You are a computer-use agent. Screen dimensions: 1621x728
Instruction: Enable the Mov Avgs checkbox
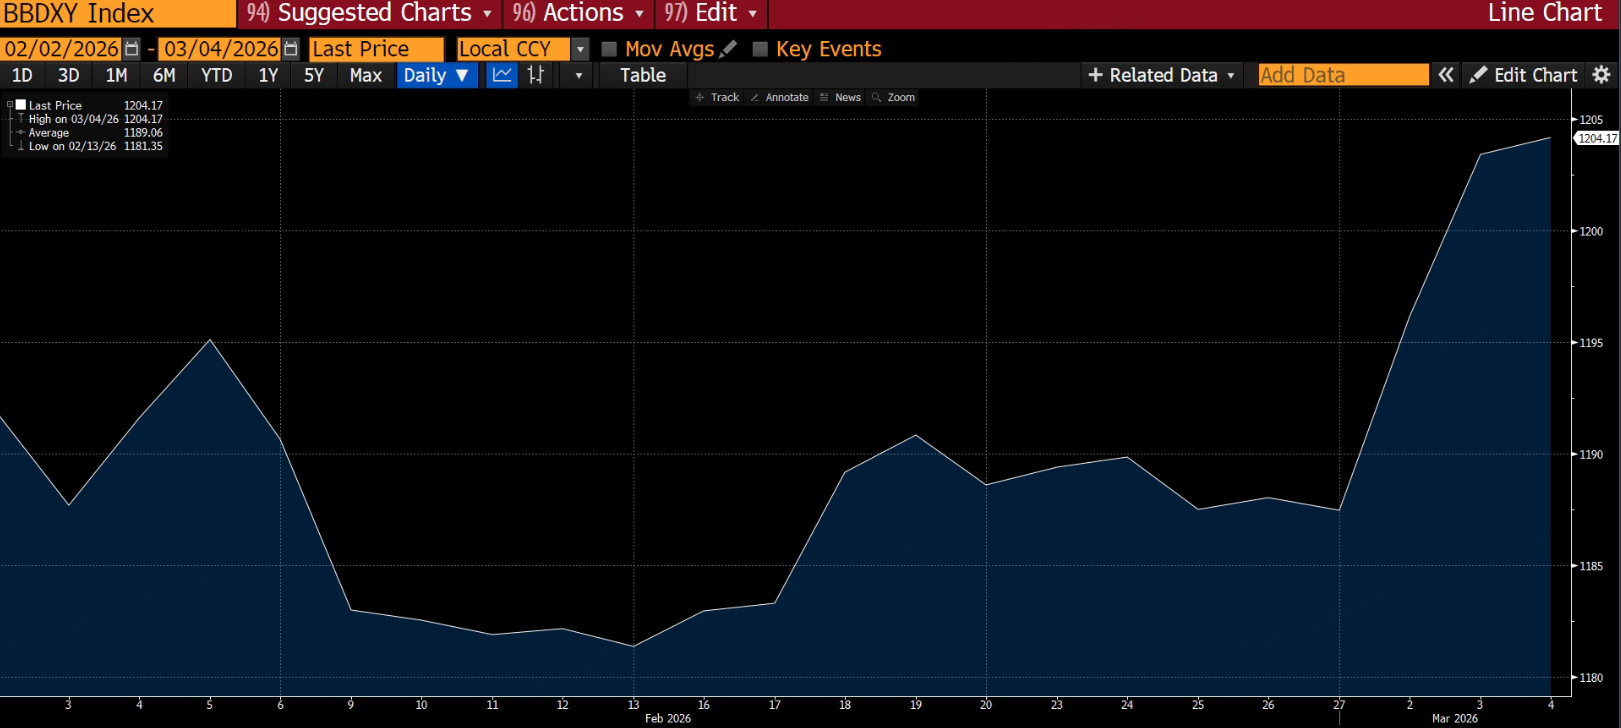pos(609,49)
